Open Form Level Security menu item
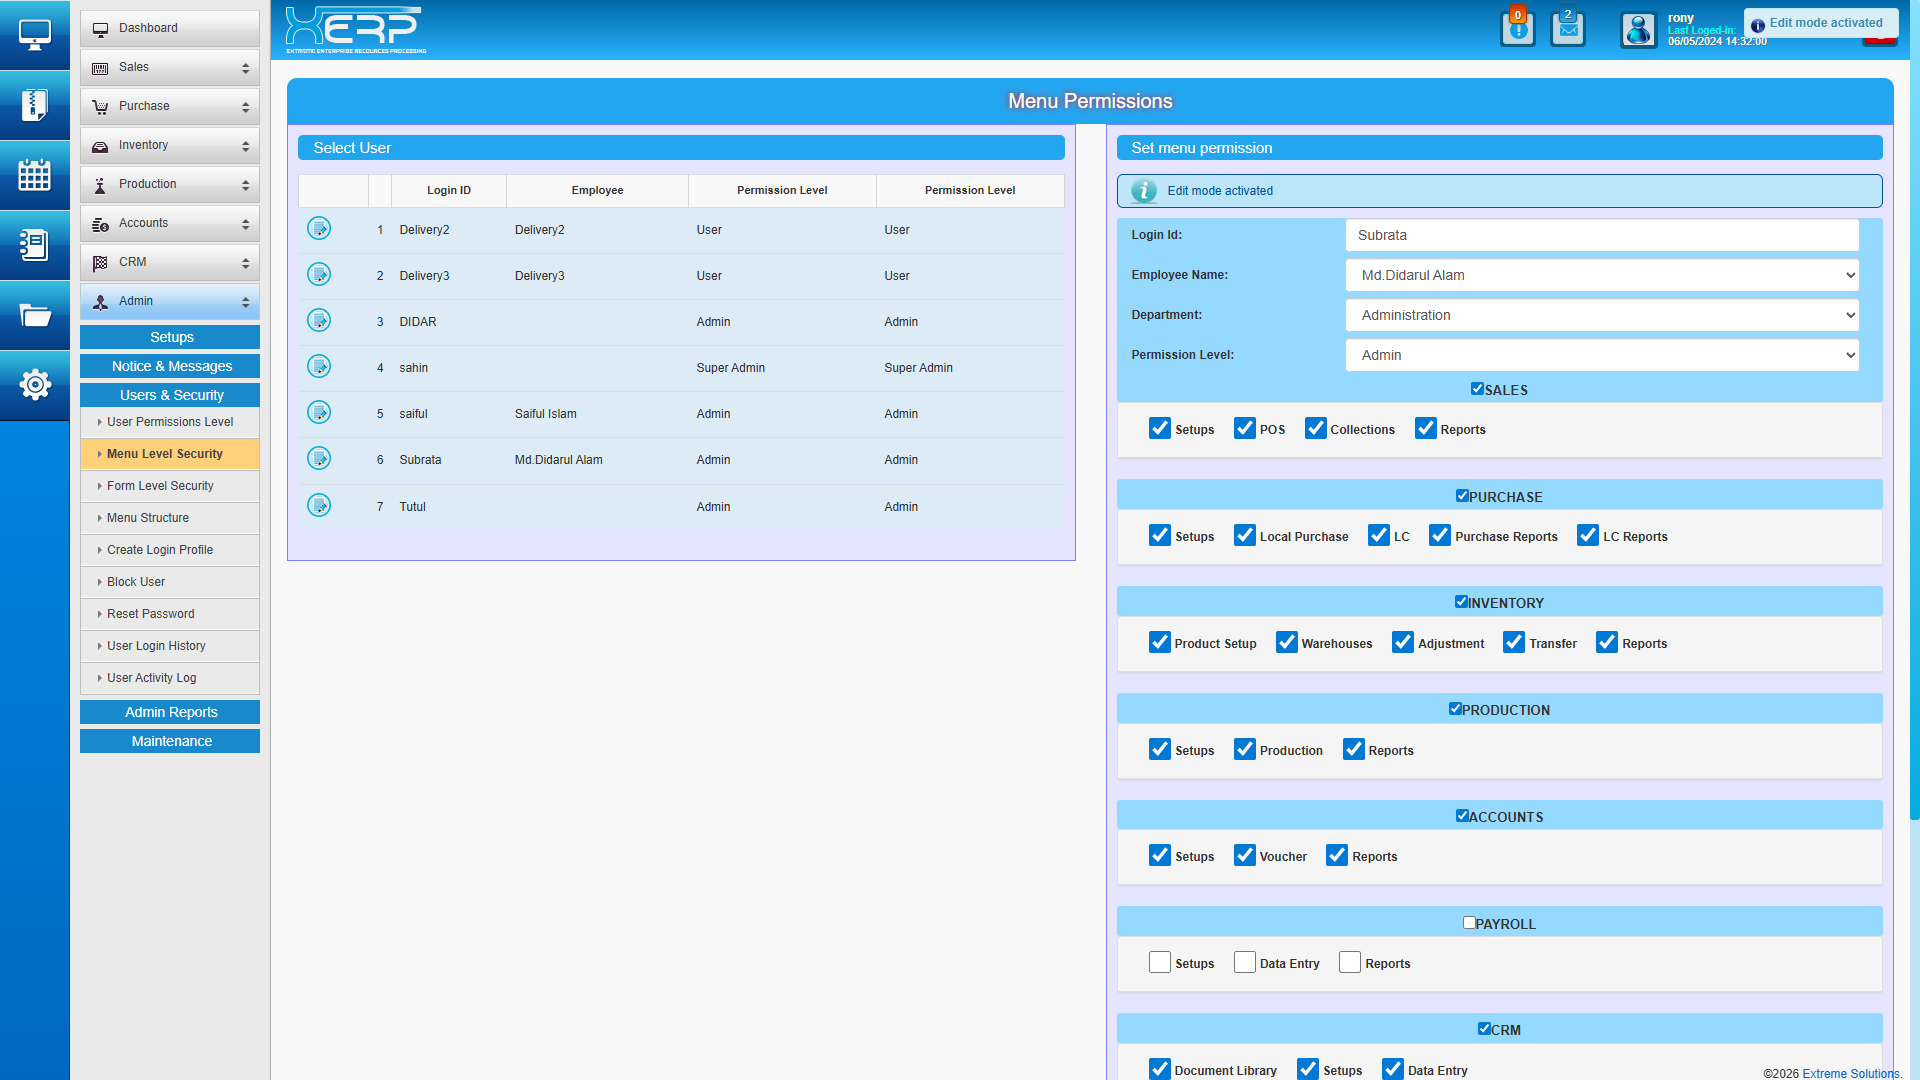The height and width of the screenshot is (1080, 1920). tap(160, 486)
